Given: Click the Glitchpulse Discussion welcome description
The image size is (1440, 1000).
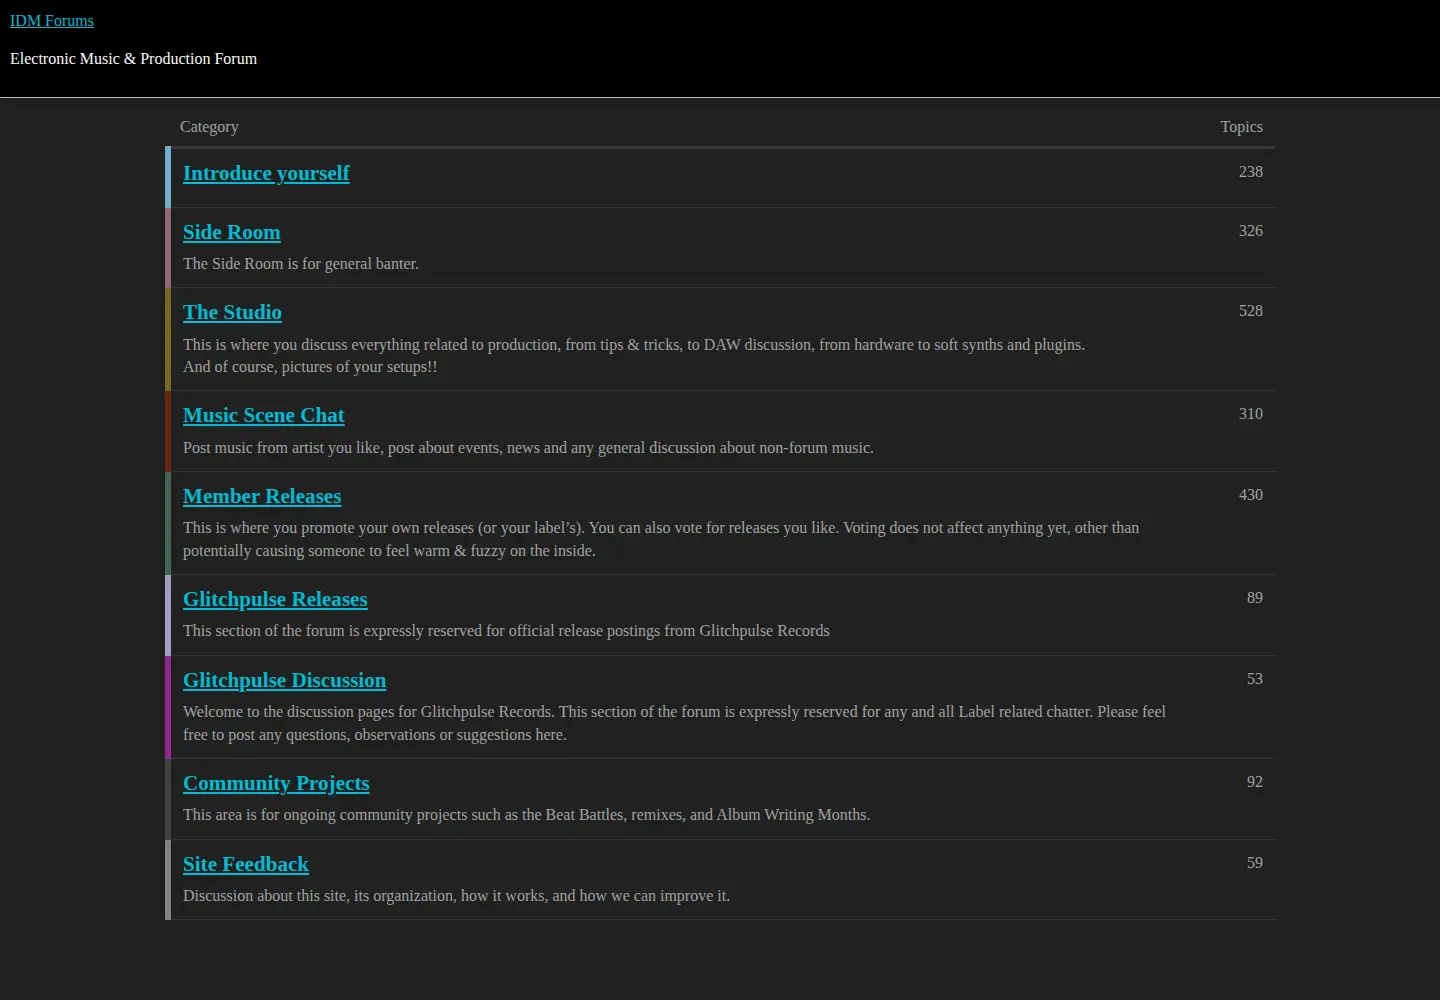Looking at the screenshot, I should pyautogui.click(x=674, y=723).
